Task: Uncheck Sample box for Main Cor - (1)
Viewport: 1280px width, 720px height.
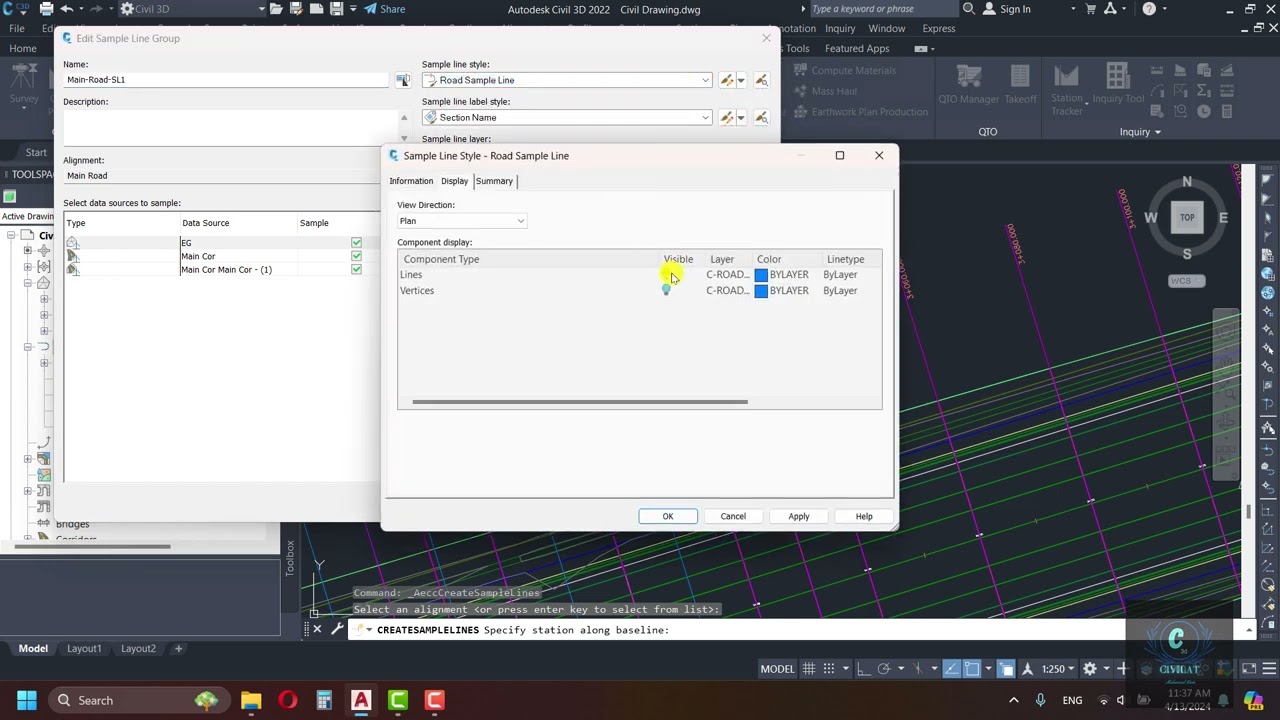Action: tap(356, 269)
